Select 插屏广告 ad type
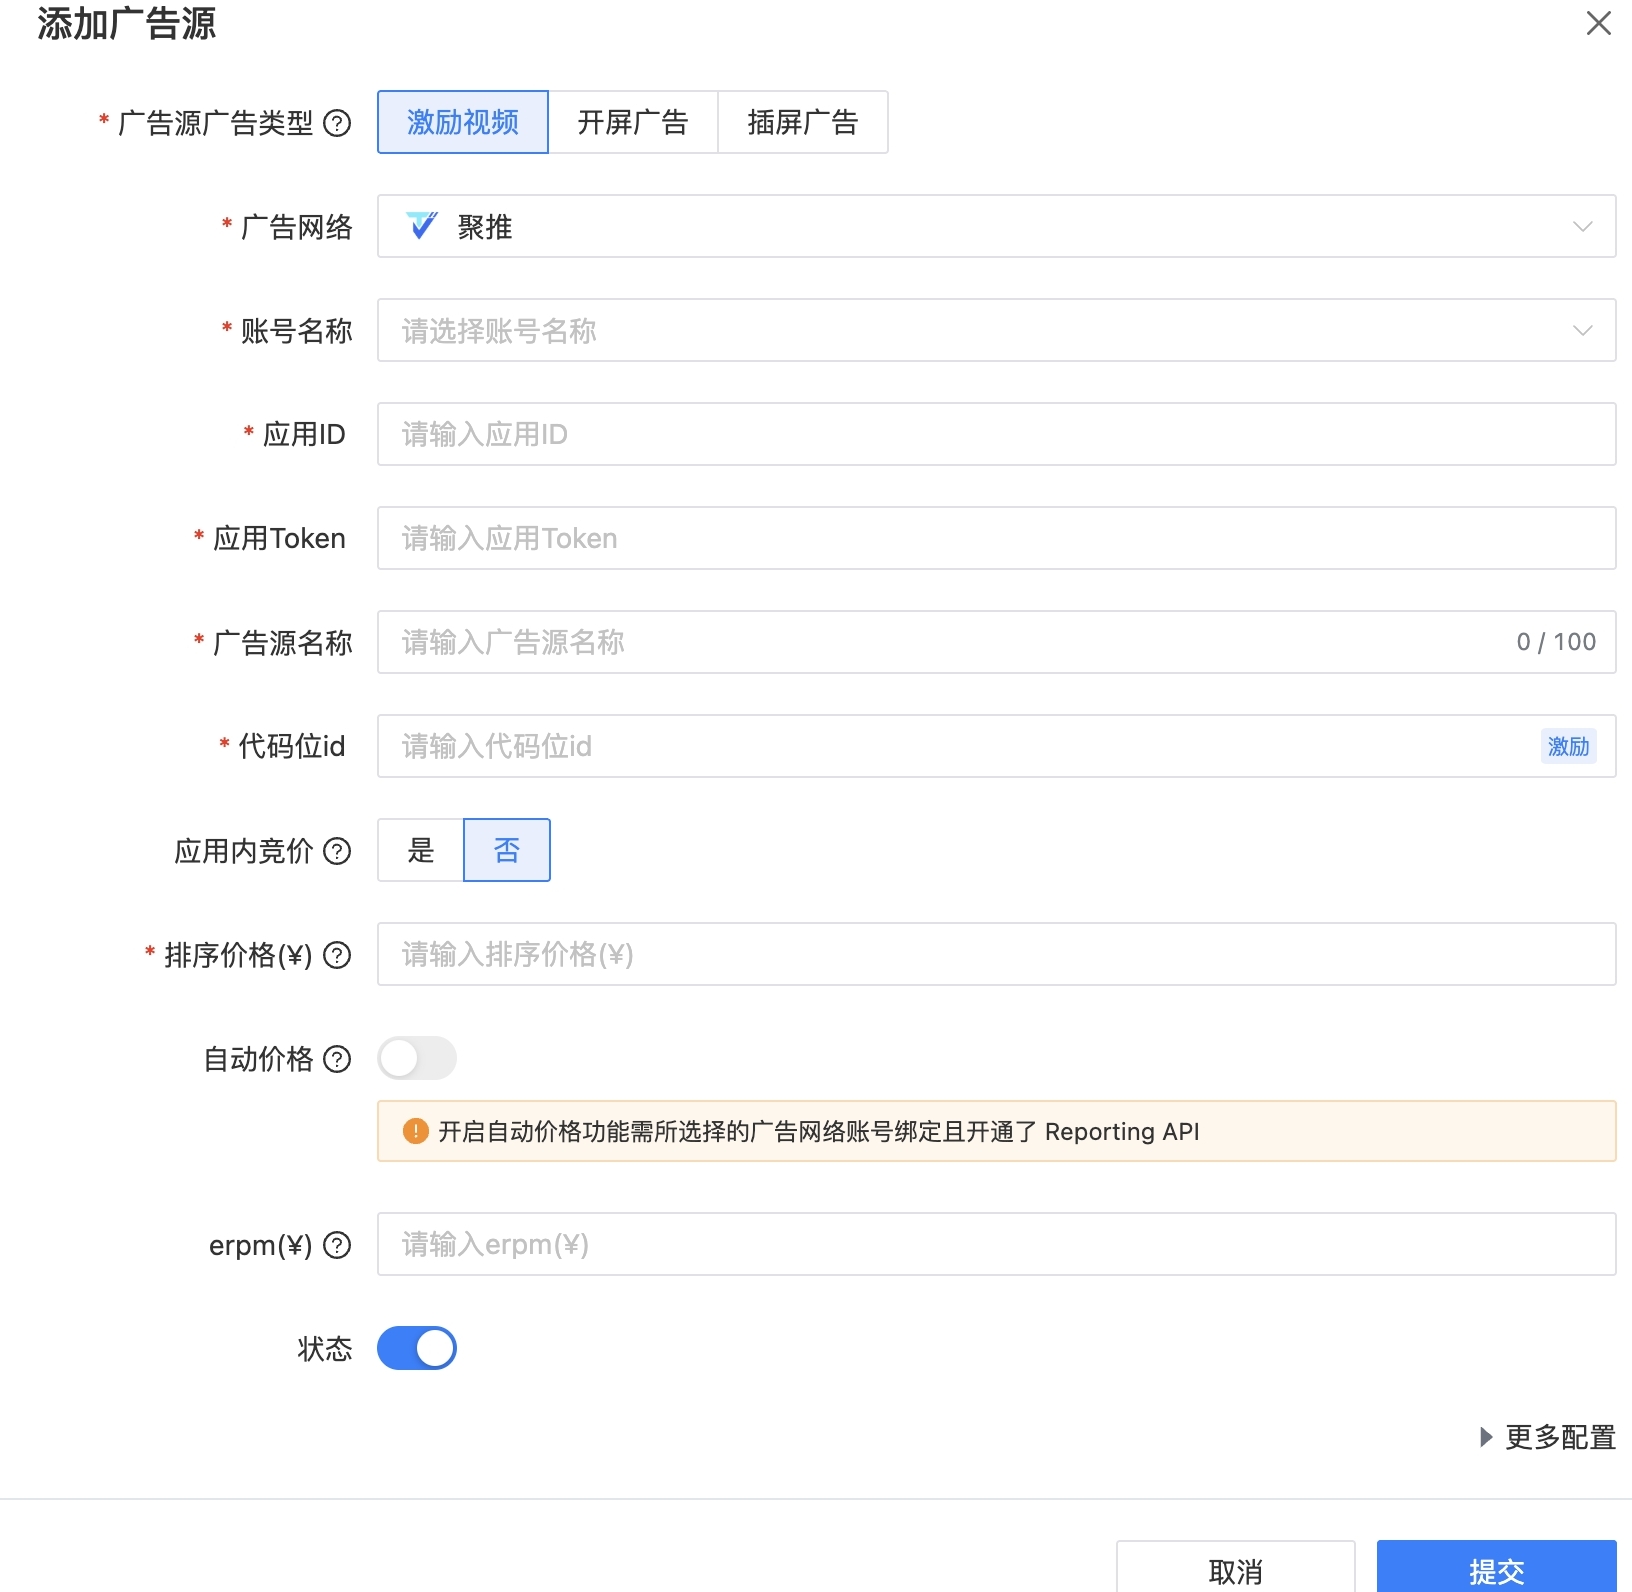The height and width of the screenshot is (1592, 1632). (803, 122)
